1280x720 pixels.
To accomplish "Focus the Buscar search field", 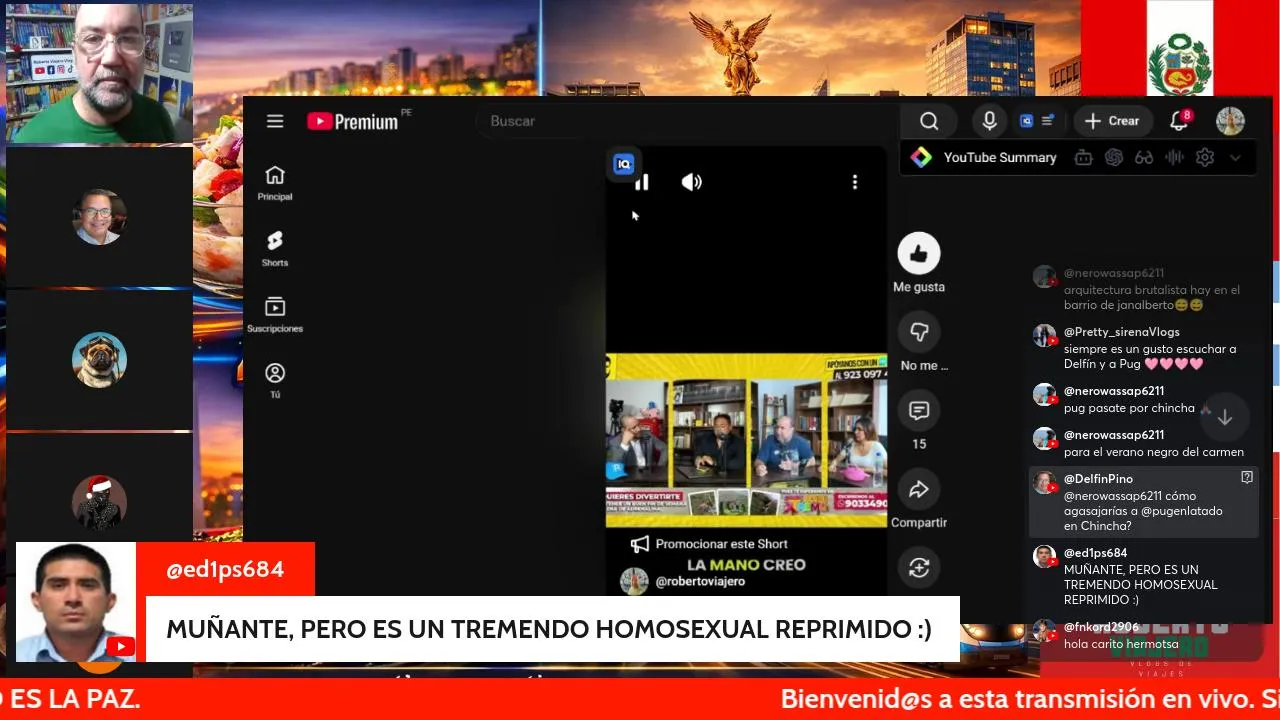I will tap(685, 121).
